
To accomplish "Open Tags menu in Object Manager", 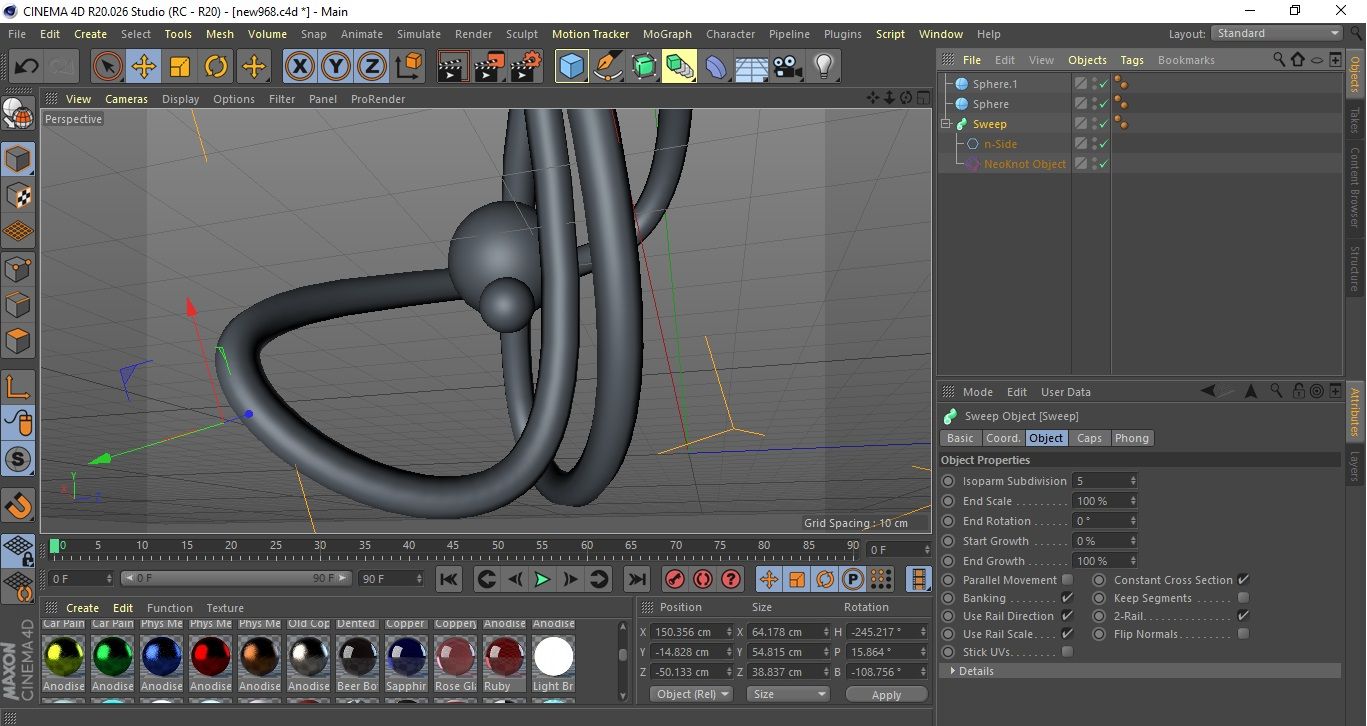I will click(1132, 60).
